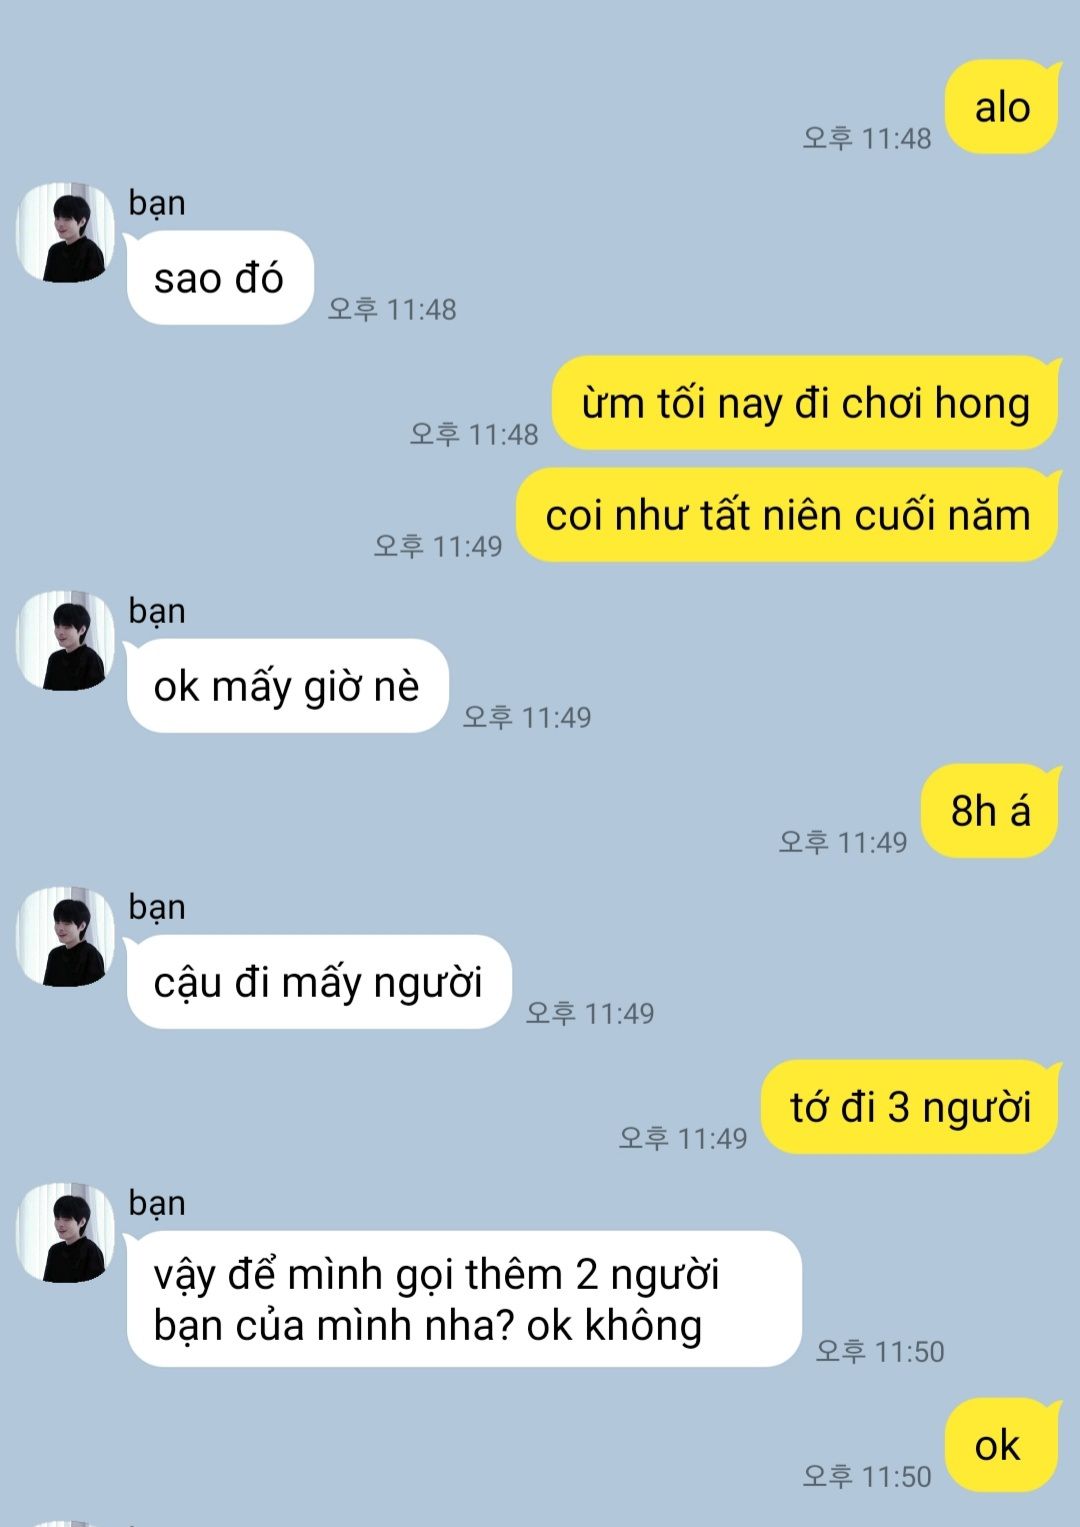Image resolution: width=1080 pixels, height=1527 pixels.
Task: Tap the 'cậu đi mấy người' message
Action: tap(319, 982)
